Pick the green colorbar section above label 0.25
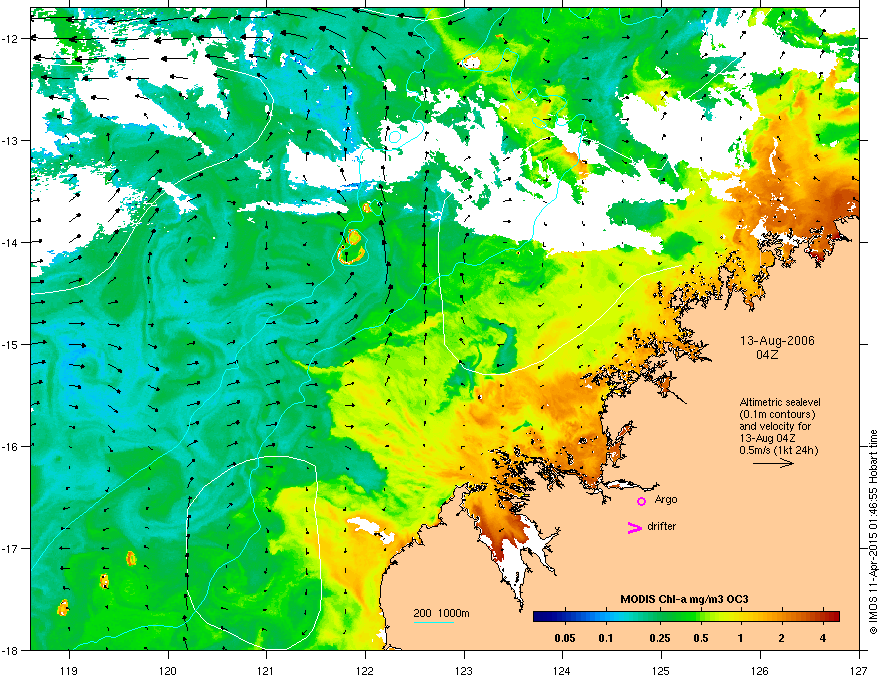The image size is (880, 680). point(660,617)
